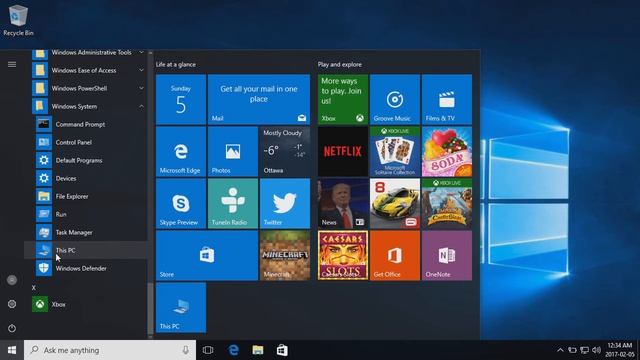Expand the Windows PowerShell folder
This screenshot has width=640, height=360.
click(x=141, y=88)
